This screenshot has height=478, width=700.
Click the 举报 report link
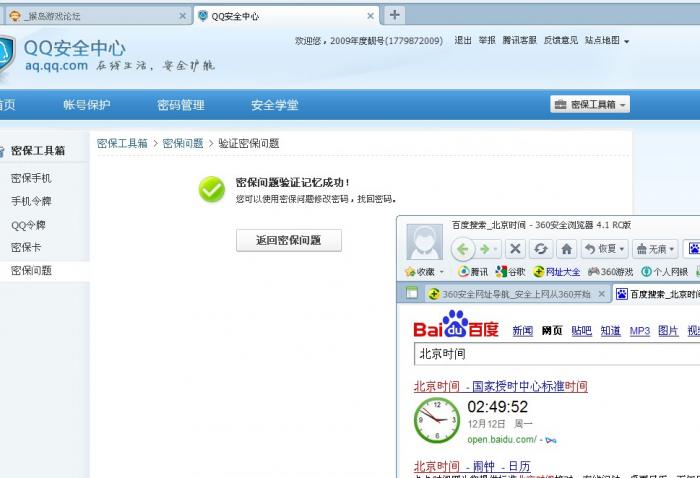pos(487,40)
